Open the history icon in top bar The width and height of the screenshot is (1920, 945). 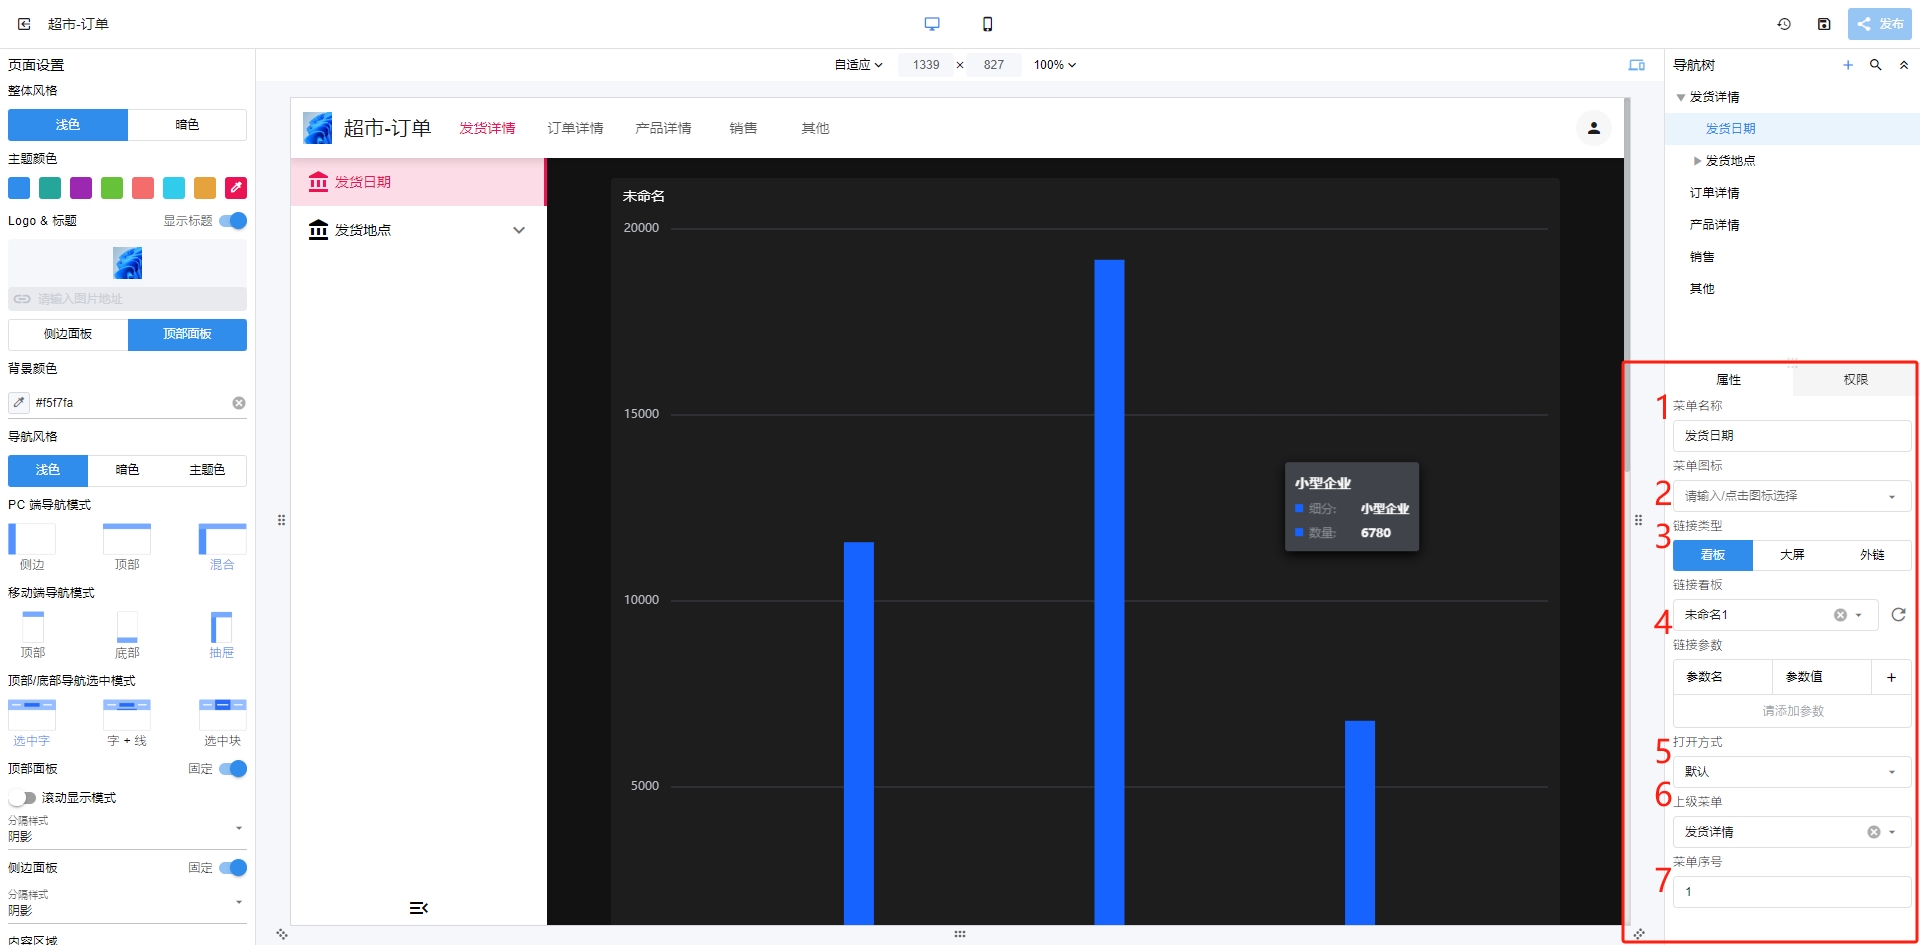1784,24
